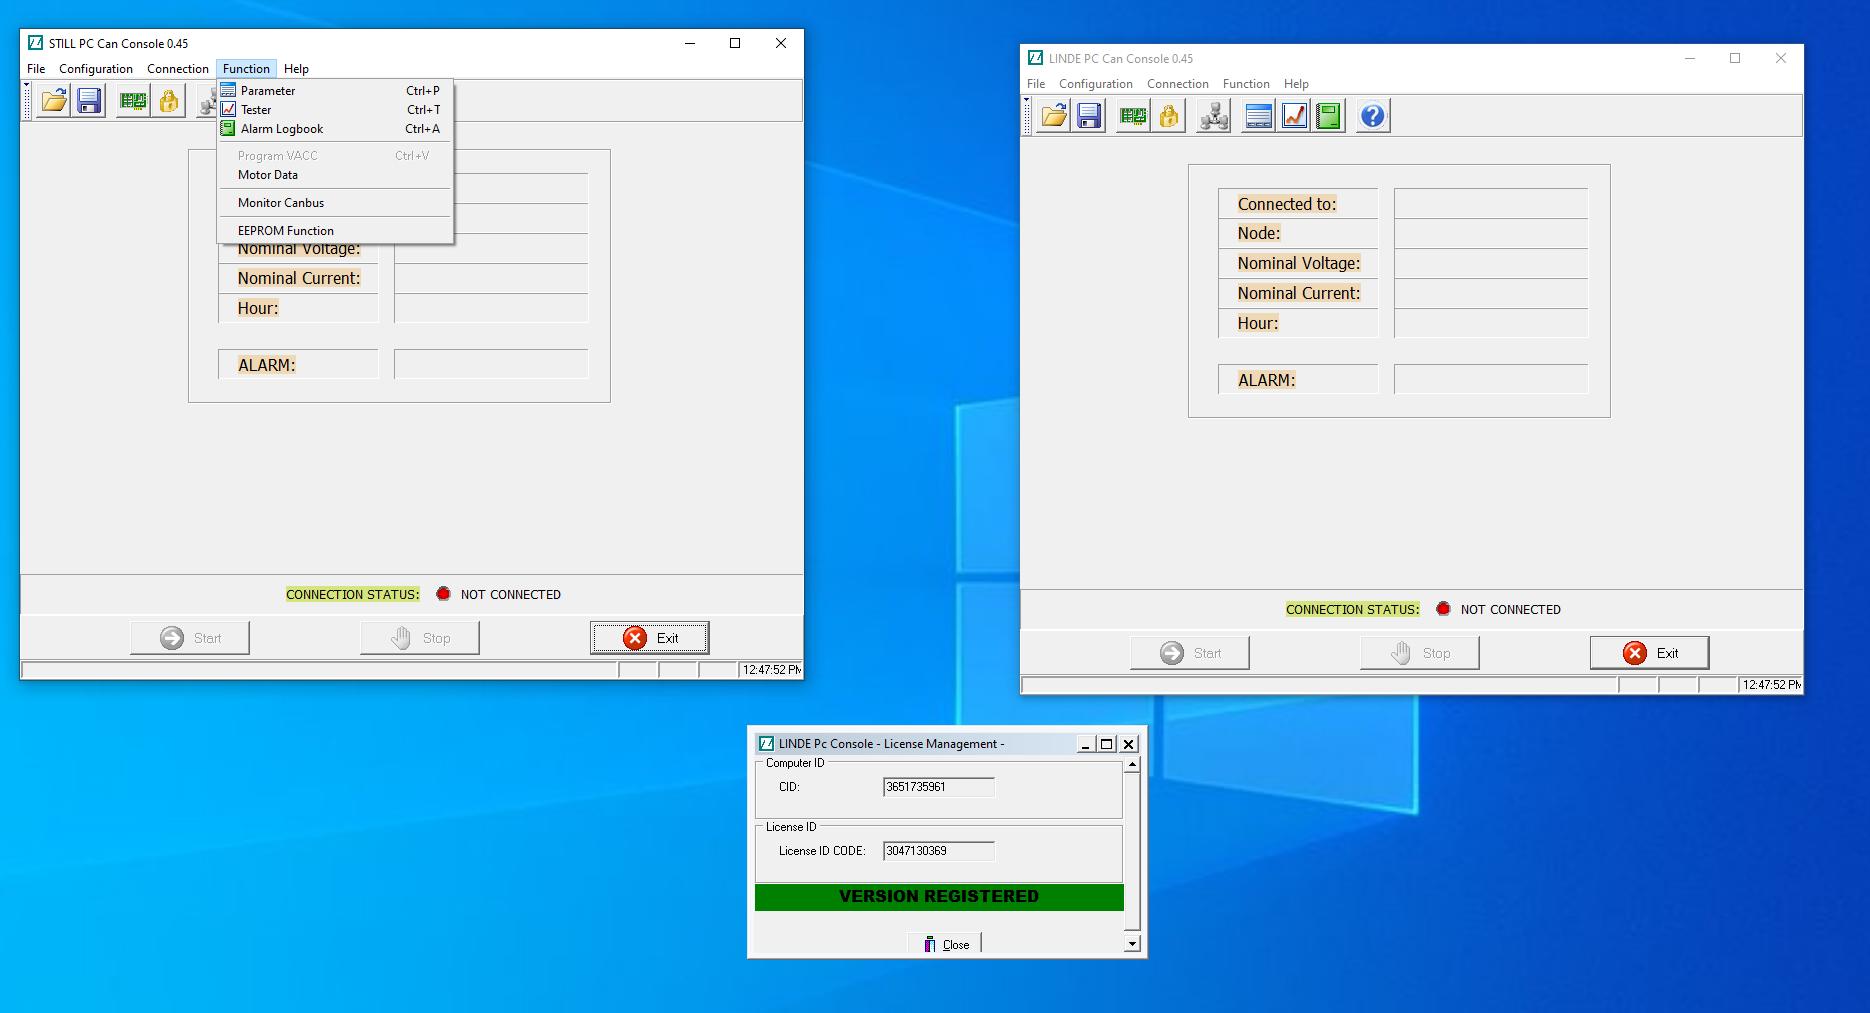Open Alarm Logbook menu entry
The image size is (1870, 1013).
tap(335, 129)
